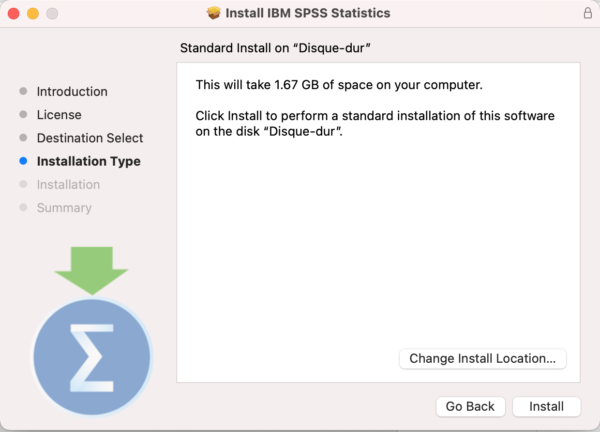Close the installer with red button
This screenshot has height=432, width=600.
14,13
